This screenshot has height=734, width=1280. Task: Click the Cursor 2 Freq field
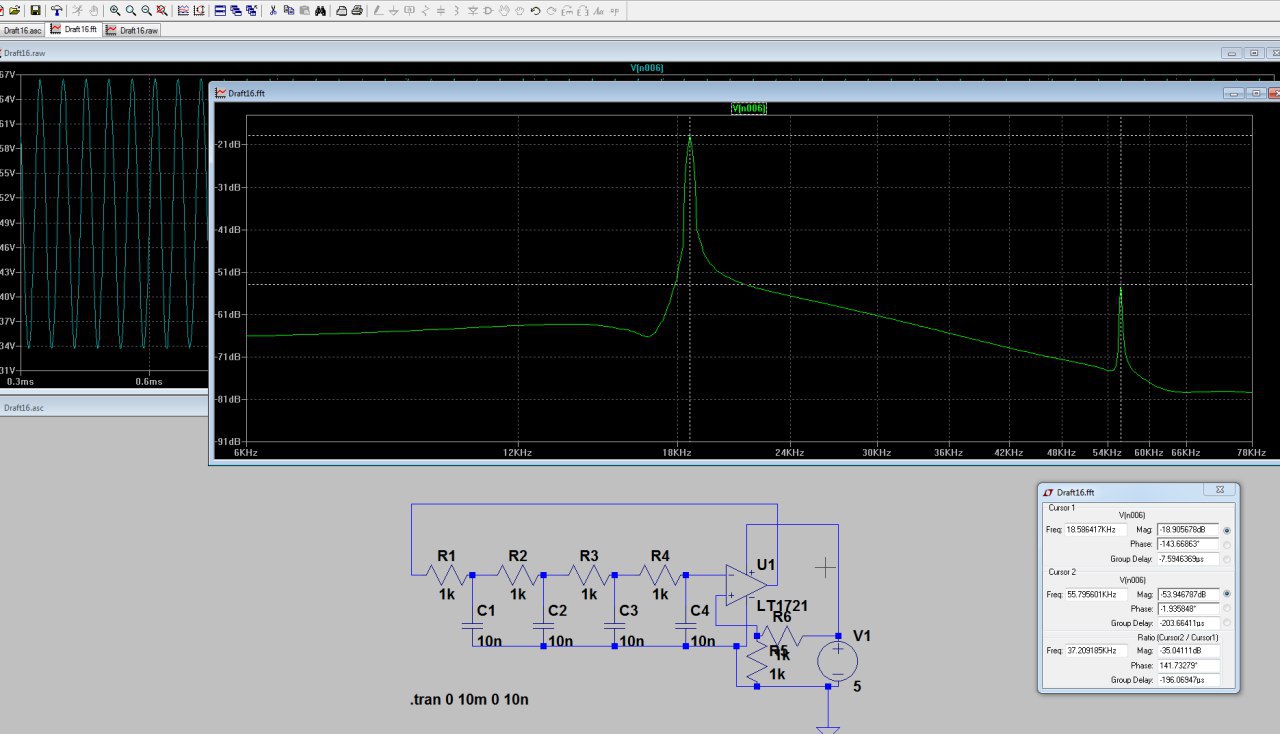[1096, 594]
